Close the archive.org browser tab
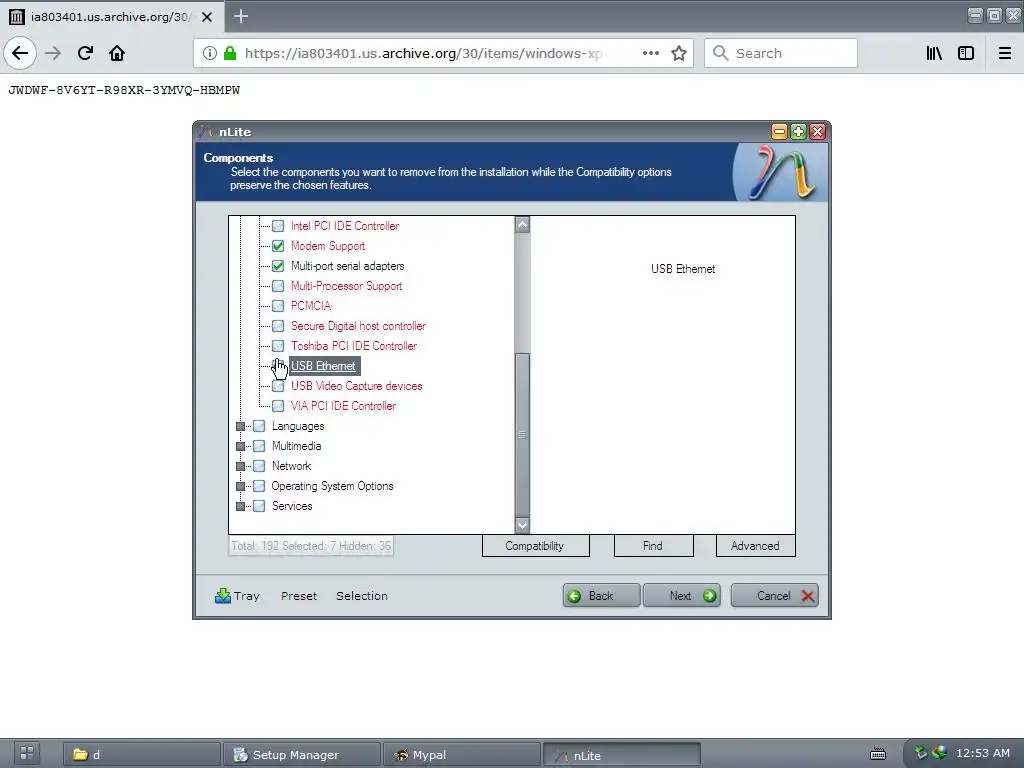Image resolution: width=1024 pixels, height=768 pixels. (207, 16)
